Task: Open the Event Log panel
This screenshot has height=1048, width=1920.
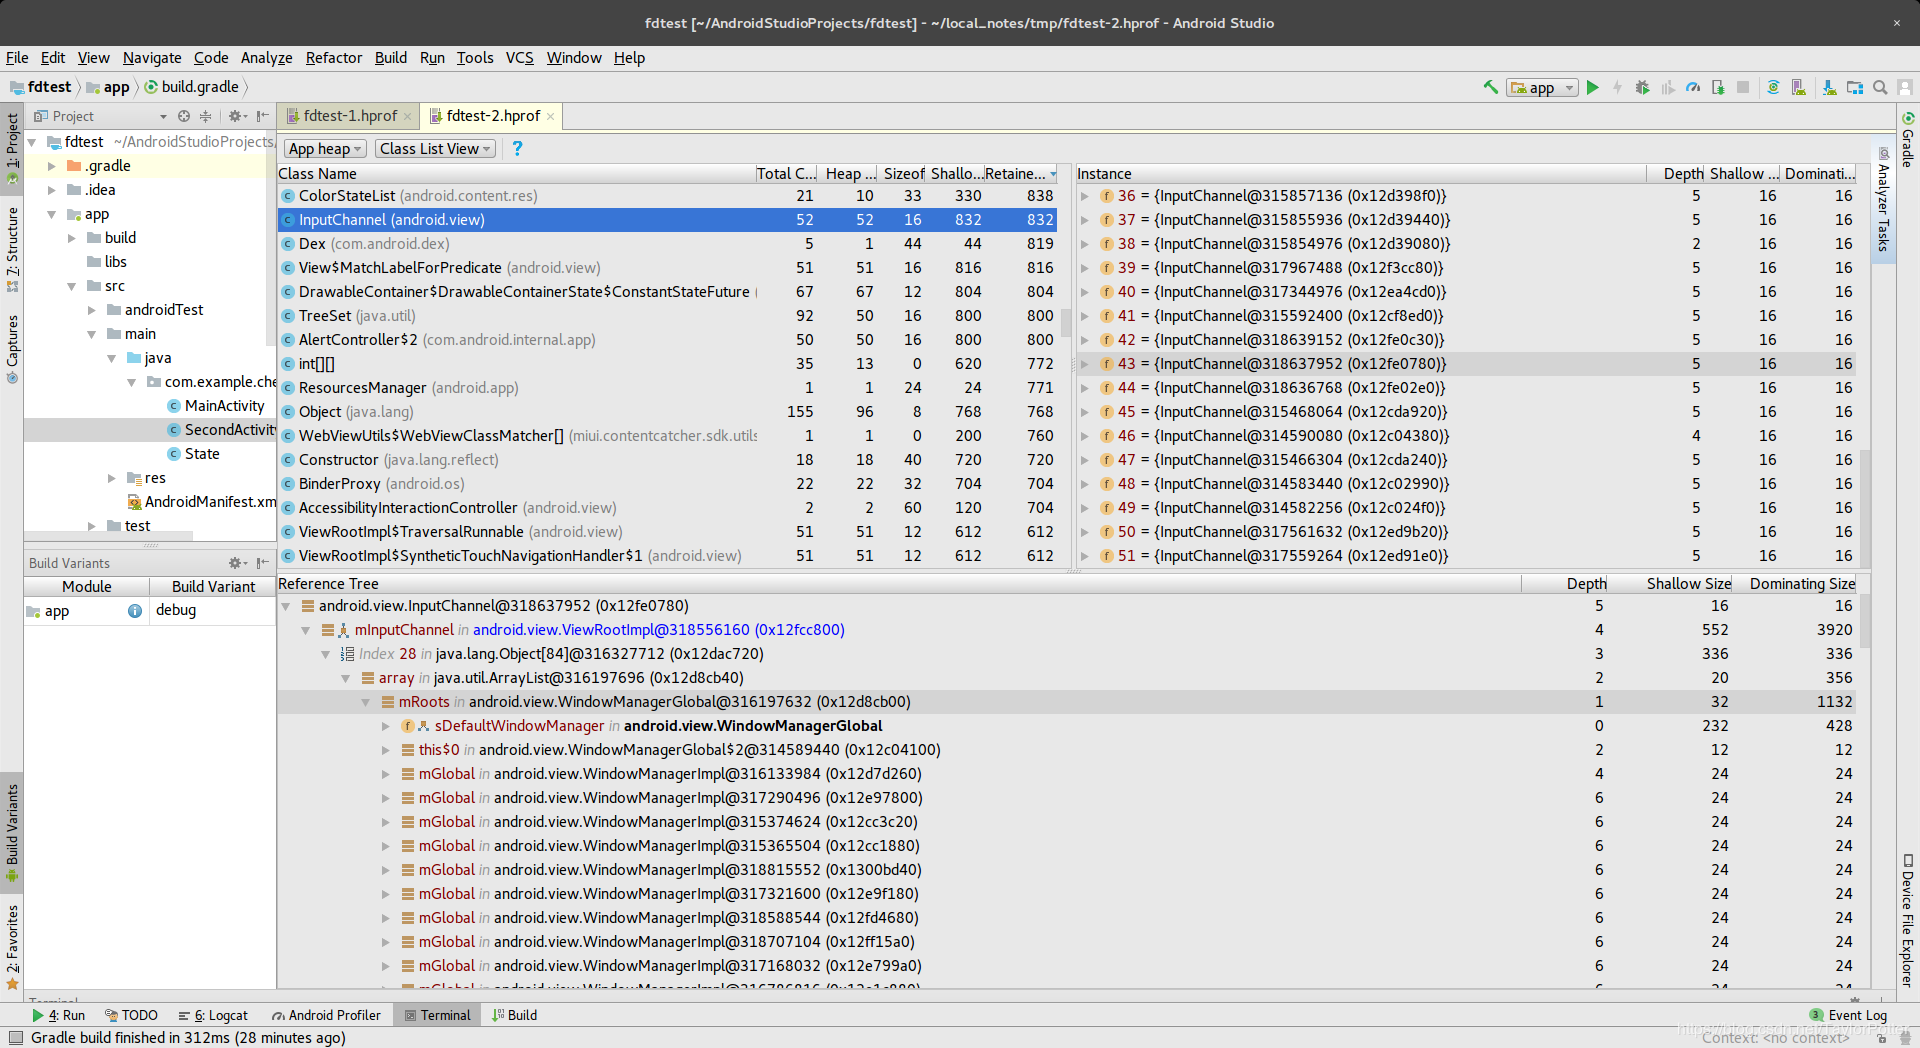Action: 1849,1015
